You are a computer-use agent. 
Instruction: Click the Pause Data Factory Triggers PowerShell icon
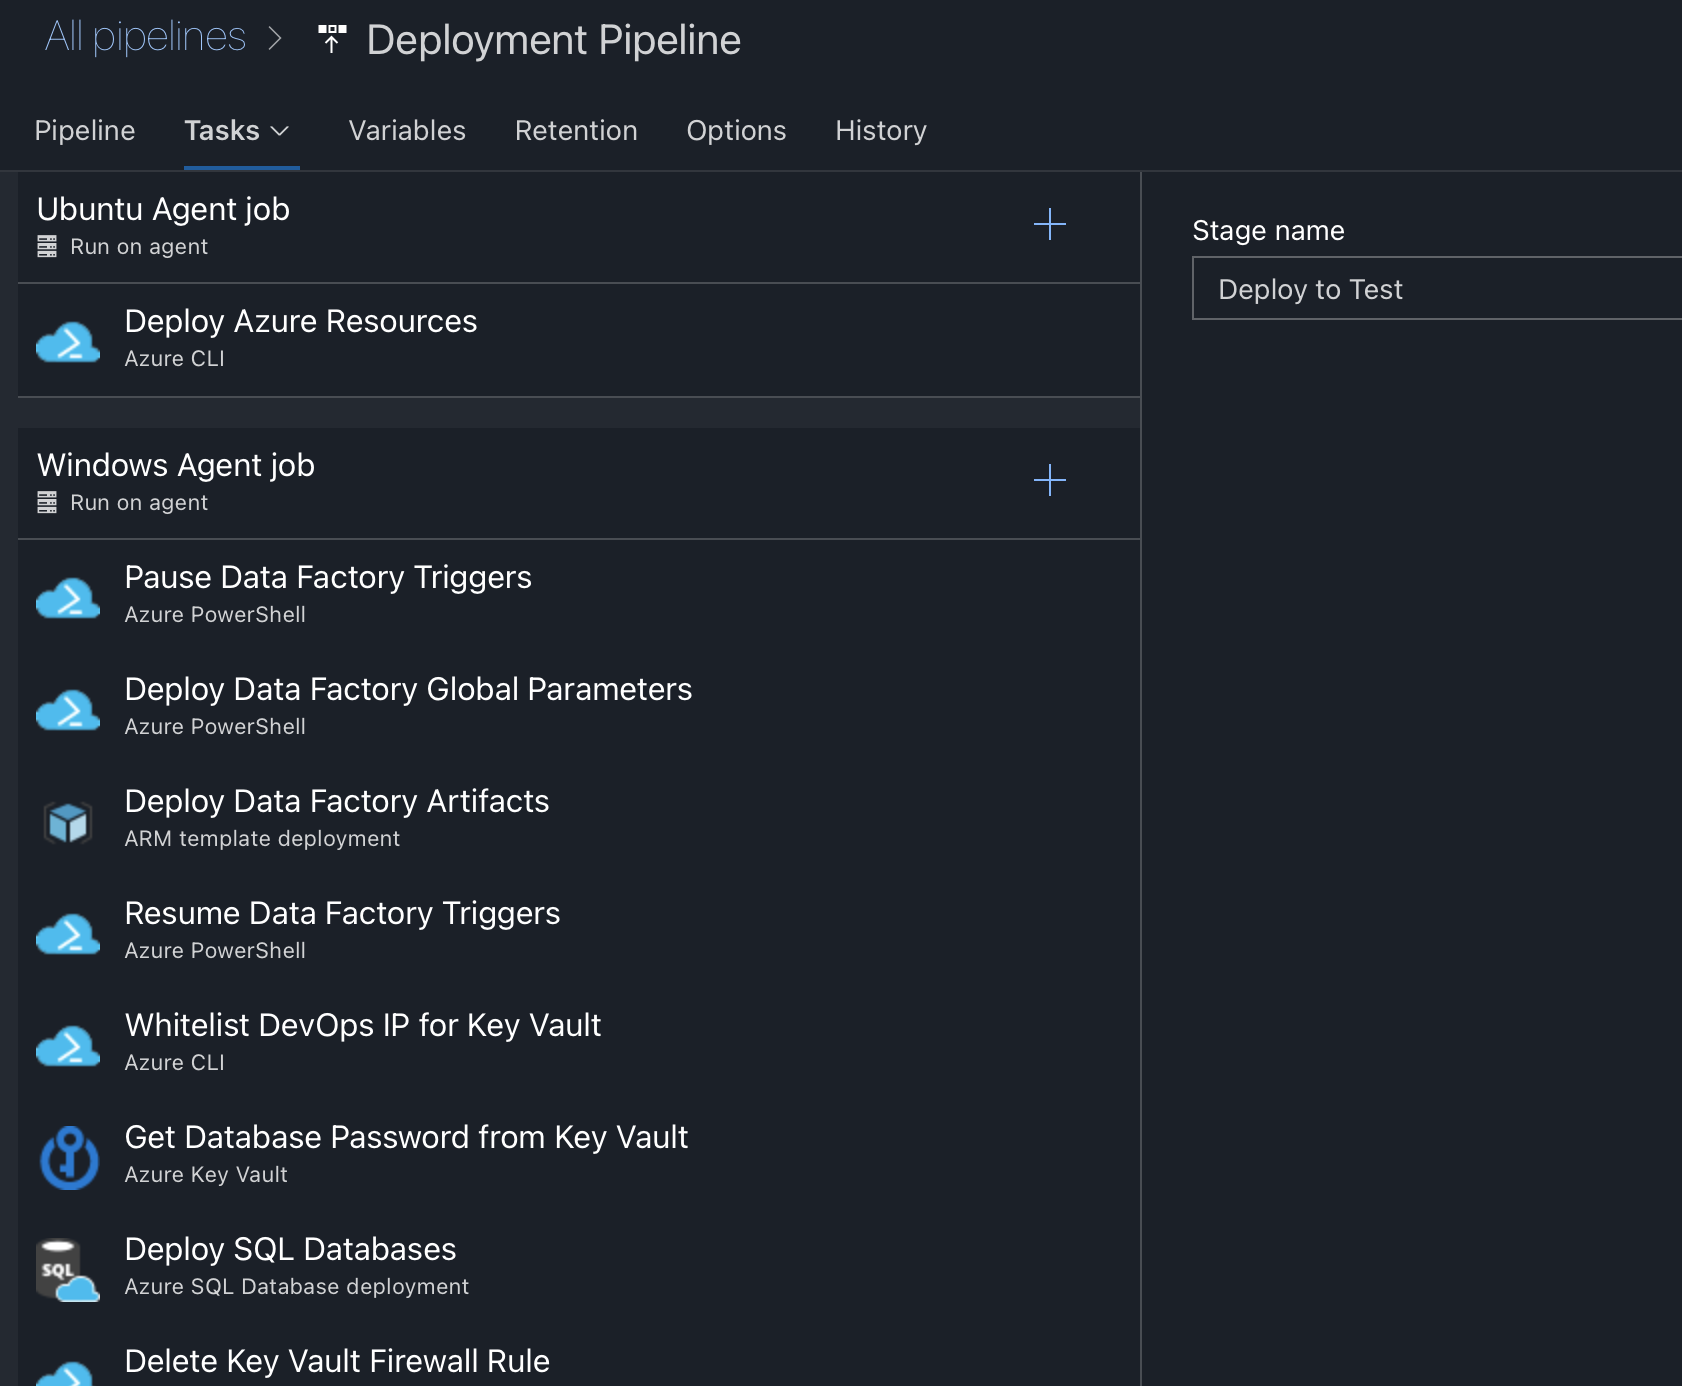click(68, 597)
